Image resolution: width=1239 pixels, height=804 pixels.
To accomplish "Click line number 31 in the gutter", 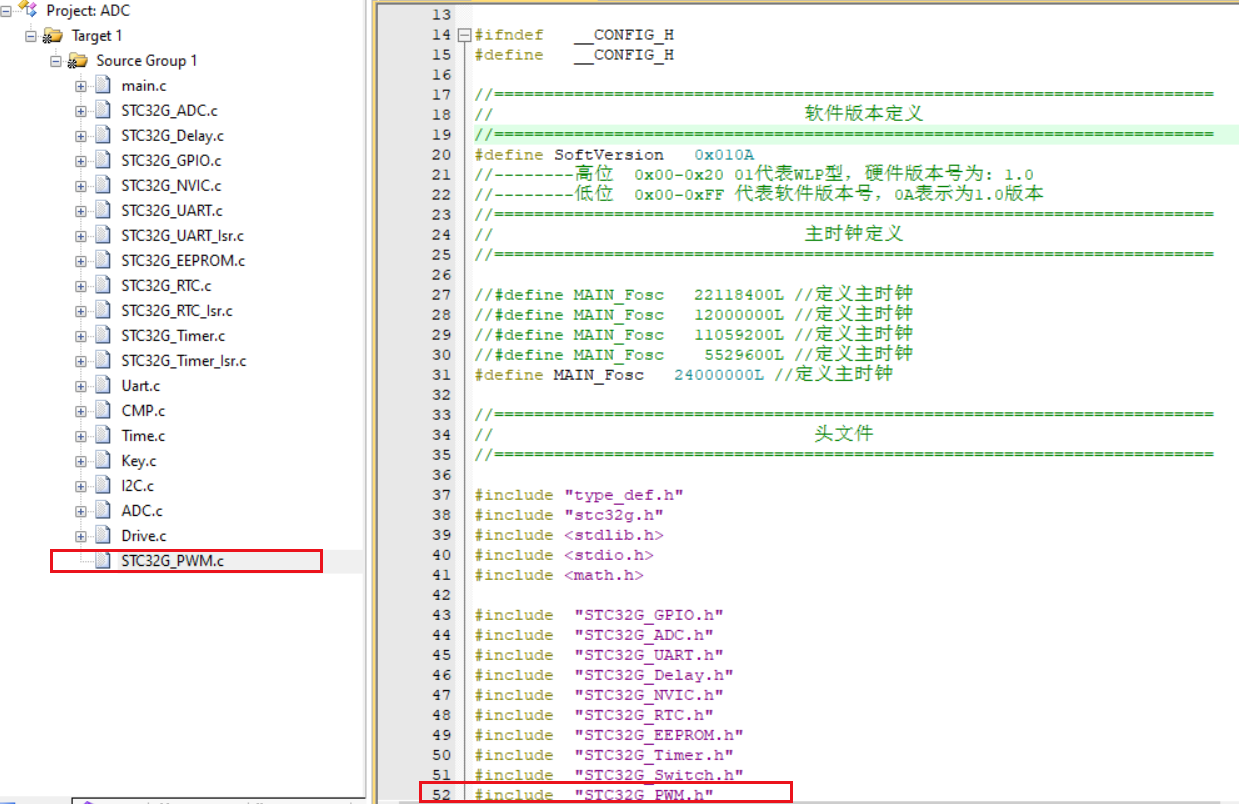I will click(441, 375).
